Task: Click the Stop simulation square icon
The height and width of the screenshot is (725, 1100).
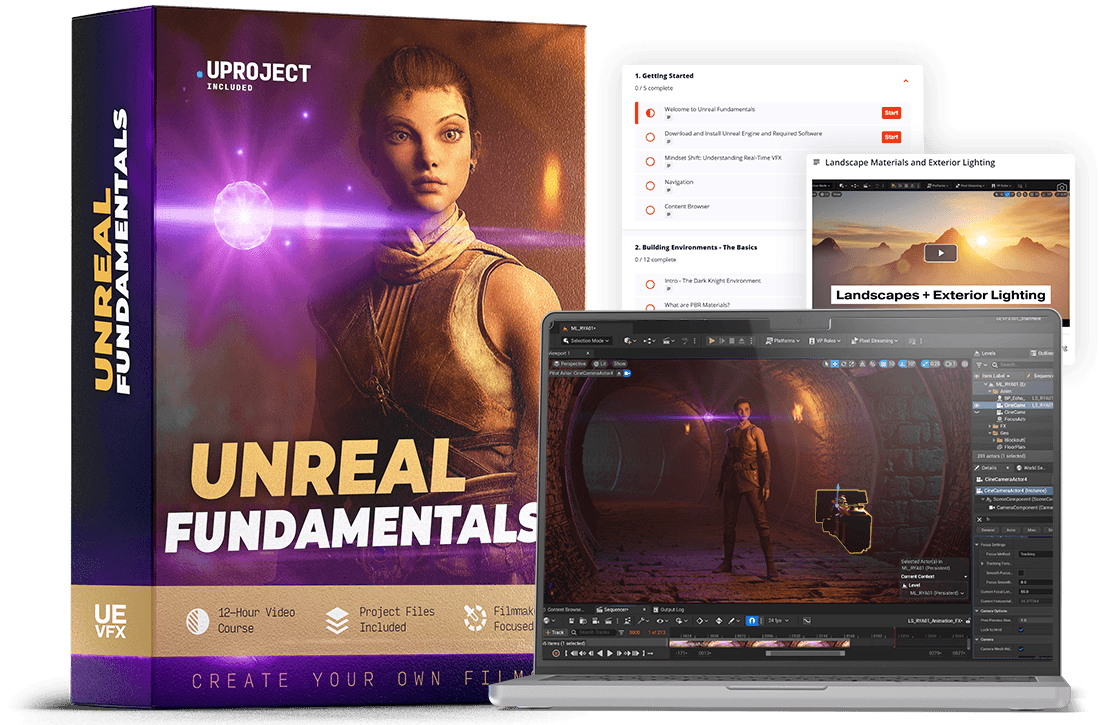Action: click(732, 341)
